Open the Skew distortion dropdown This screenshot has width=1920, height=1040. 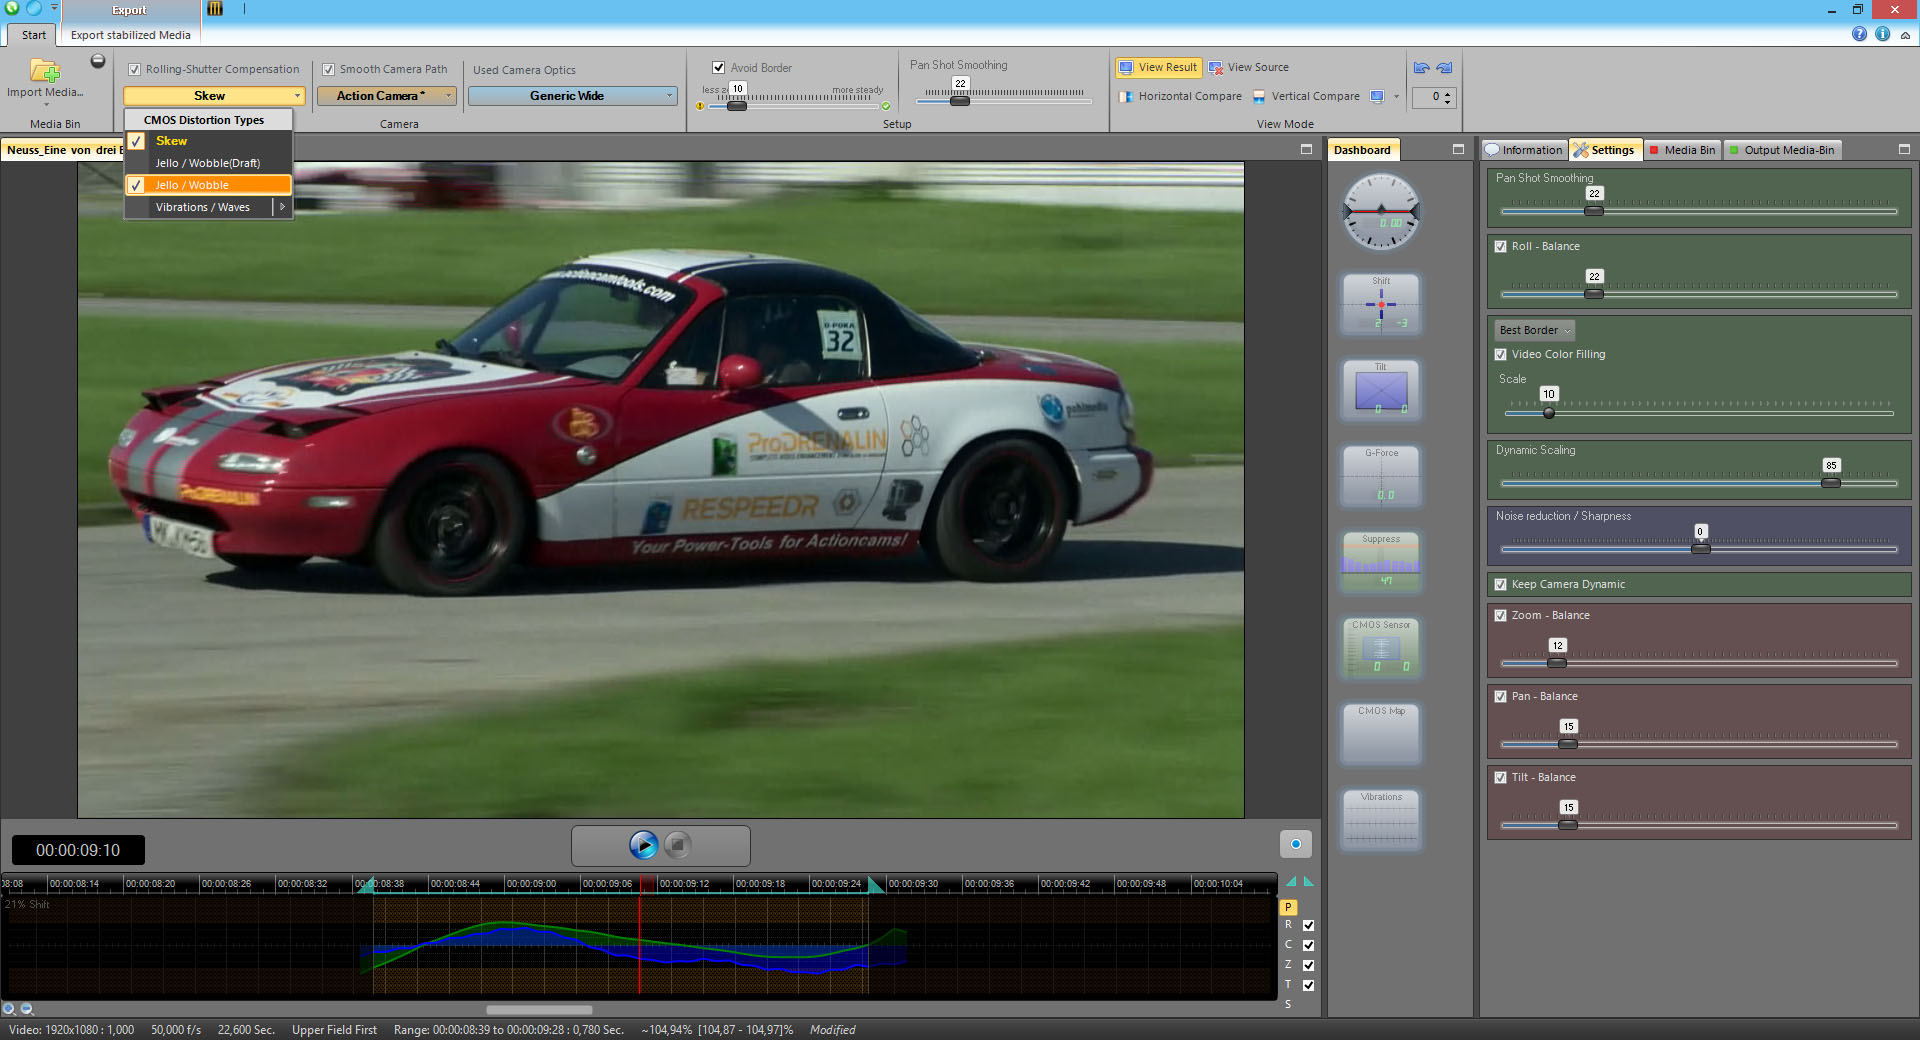tap(213, 96)
